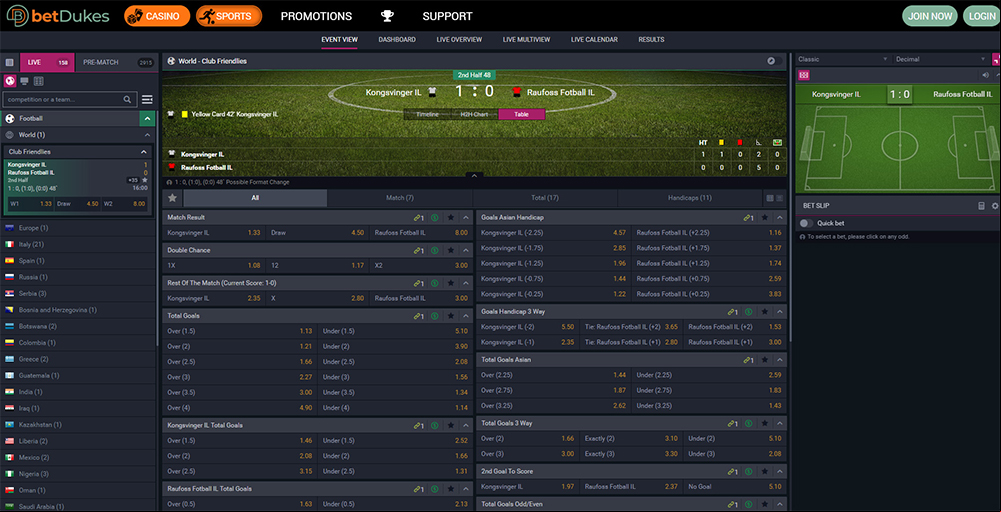The image size is (1001, 512).
Task: Switch markets to single-column layout
Action: pos(779,198)
